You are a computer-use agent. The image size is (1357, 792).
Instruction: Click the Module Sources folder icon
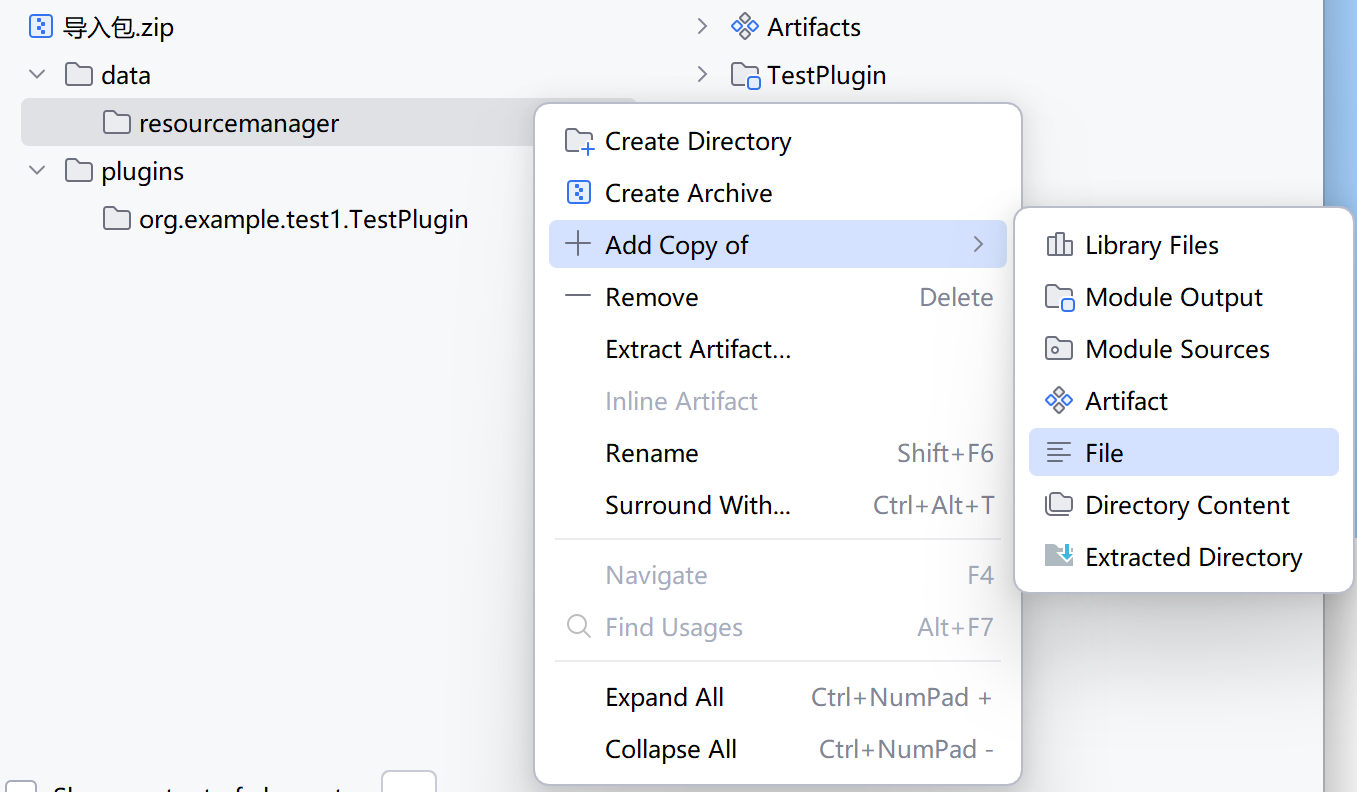pyautogui.click(x=1058, y=349)
